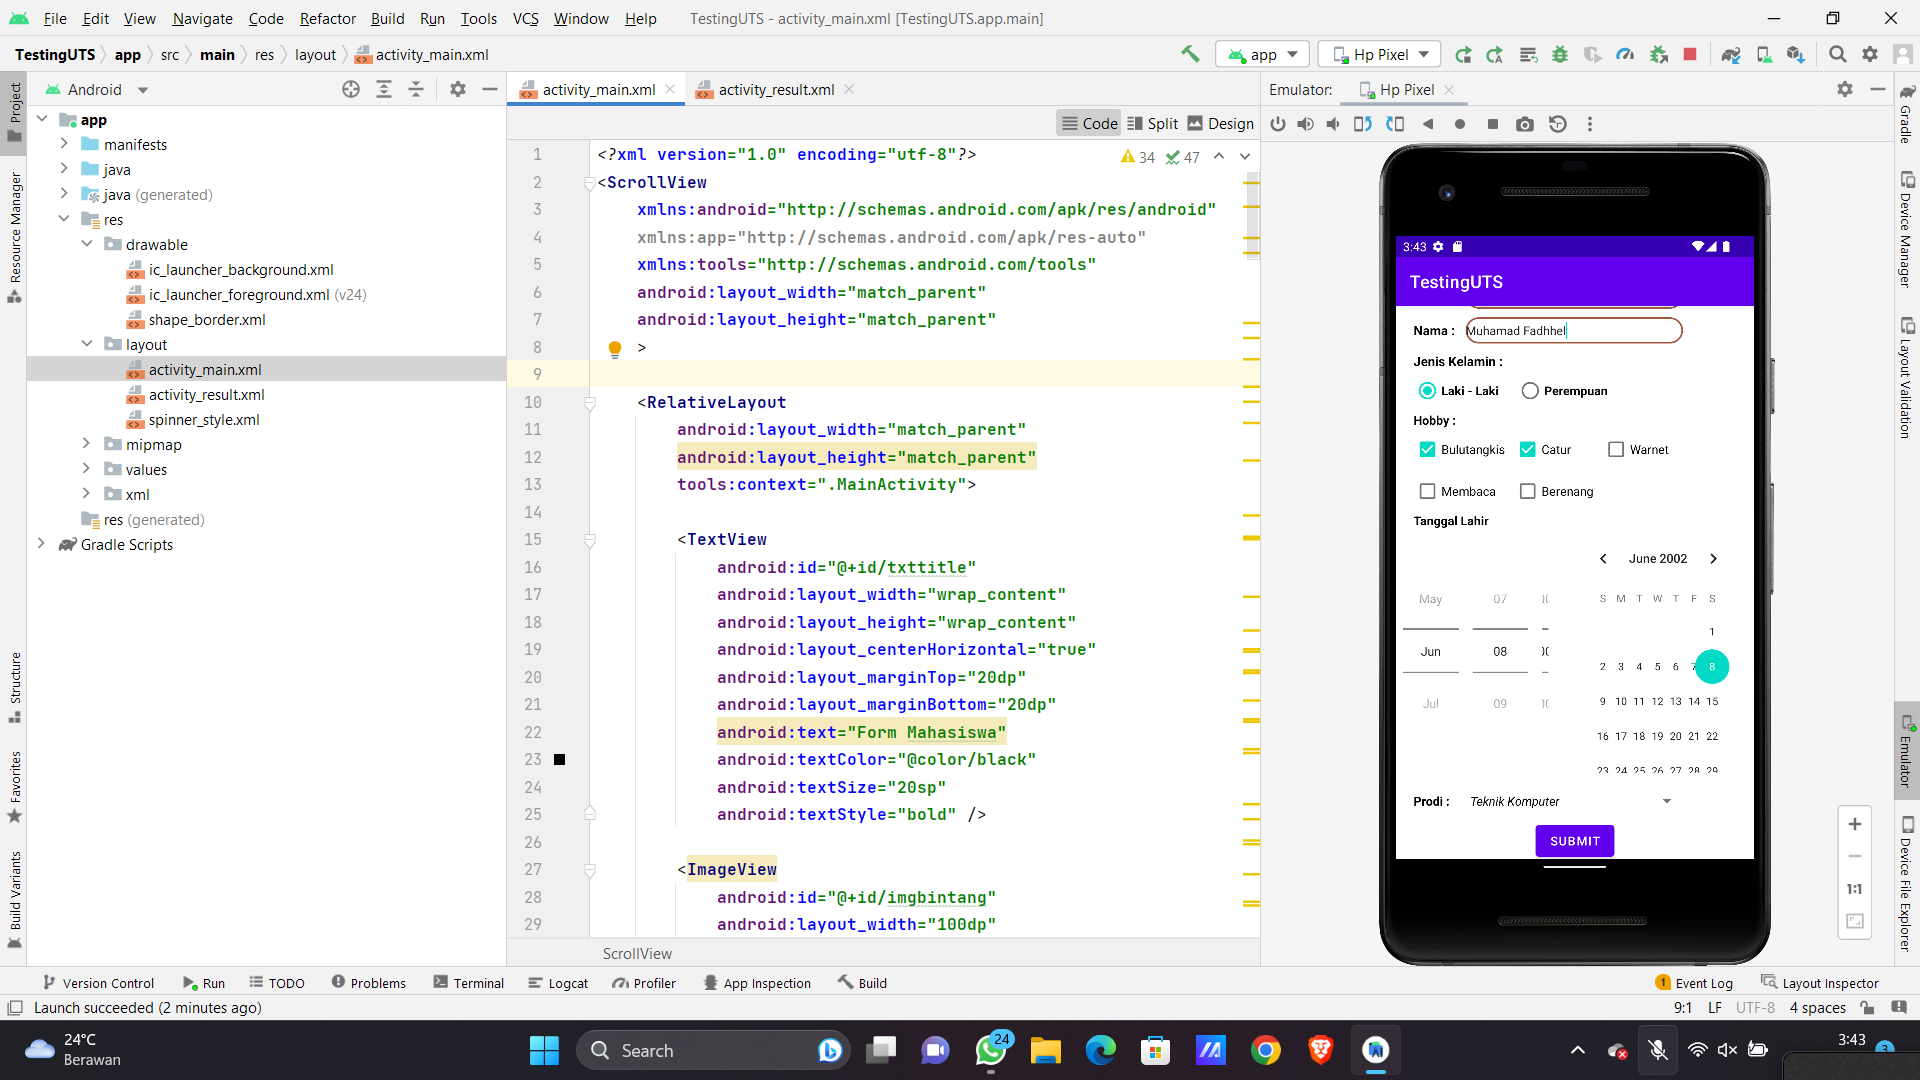Click the yellow intention lightbulb icon

(x=615, y=348)
